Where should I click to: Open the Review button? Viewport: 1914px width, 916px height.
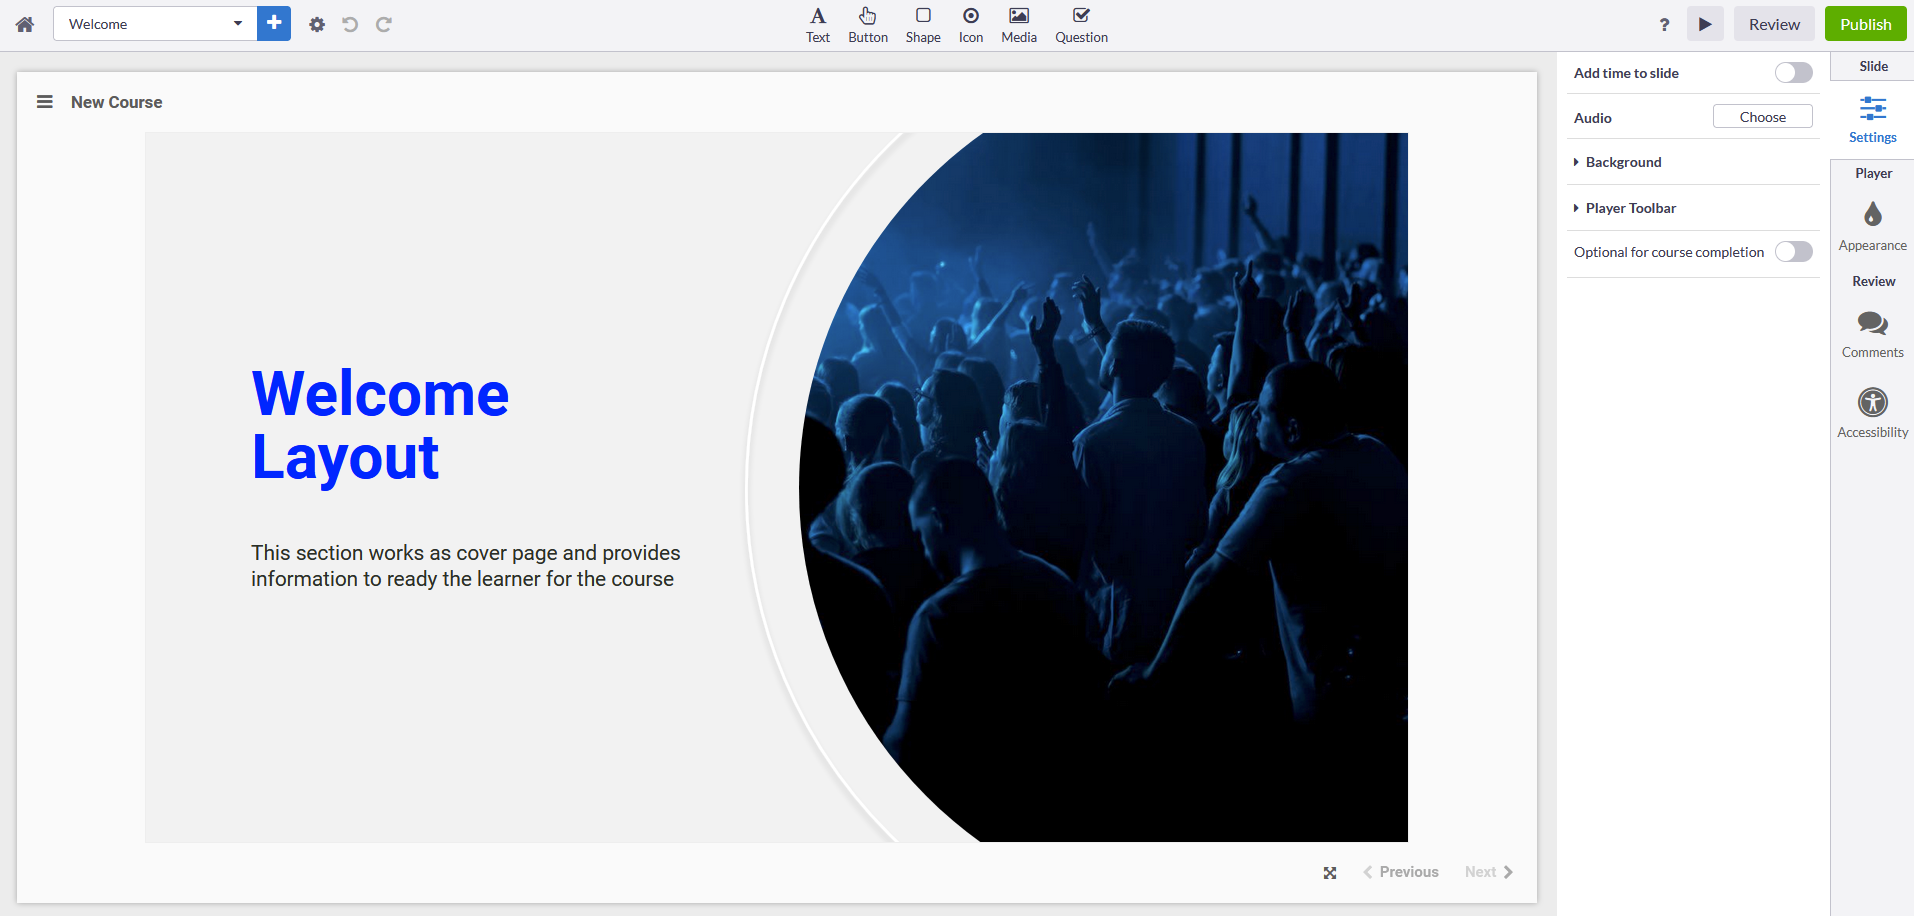click(1774, 24)
